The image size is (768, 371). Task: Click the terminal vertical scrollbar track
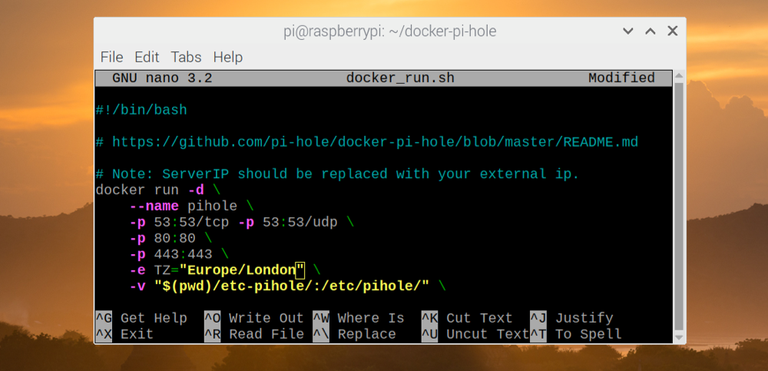point(679,206)
